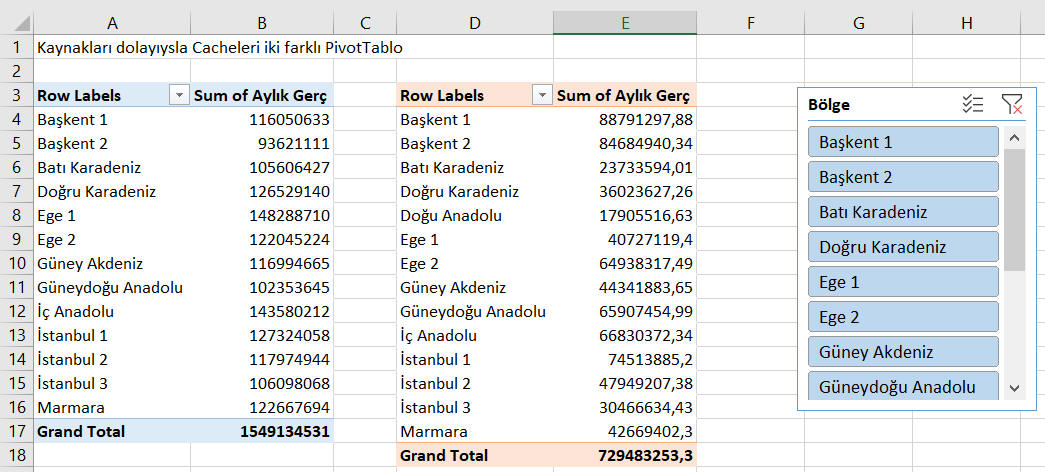Viewport: 1045px width, 472px height.
Task: Click the select-all corner triangle
Action: click(16, 23)
